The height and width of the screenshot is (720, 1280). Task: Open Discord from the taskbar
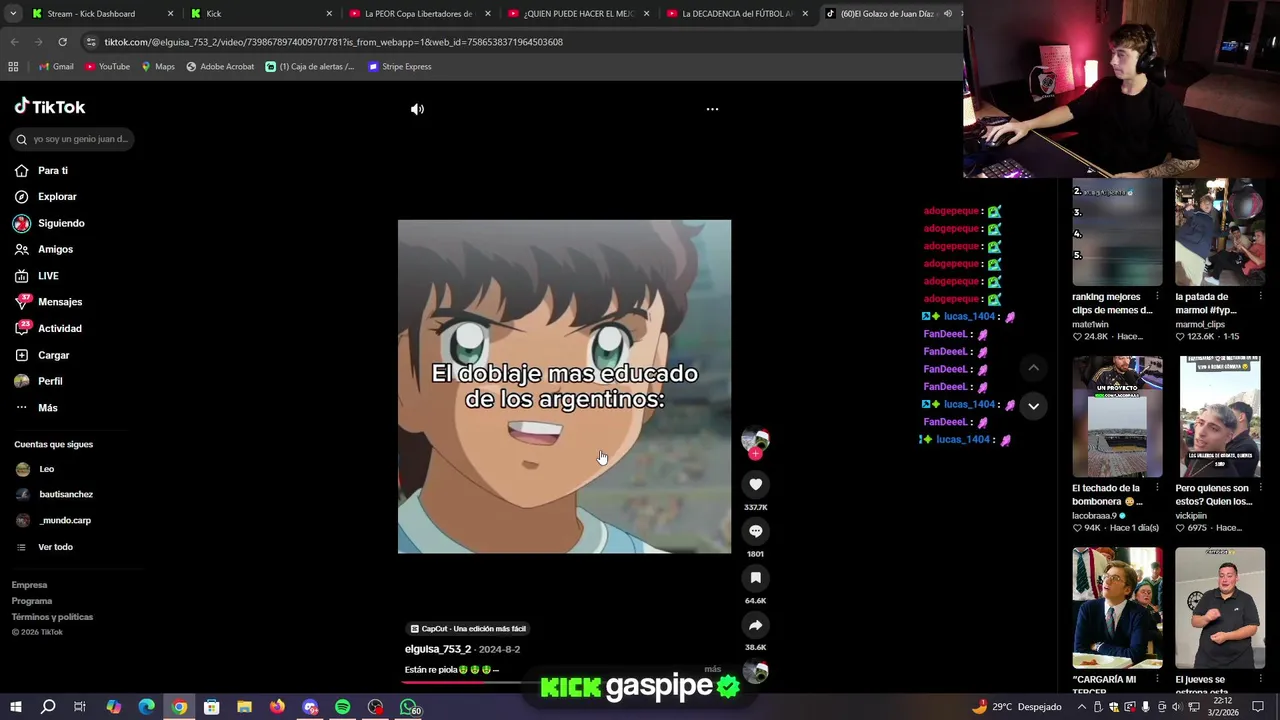click(310, 707)
